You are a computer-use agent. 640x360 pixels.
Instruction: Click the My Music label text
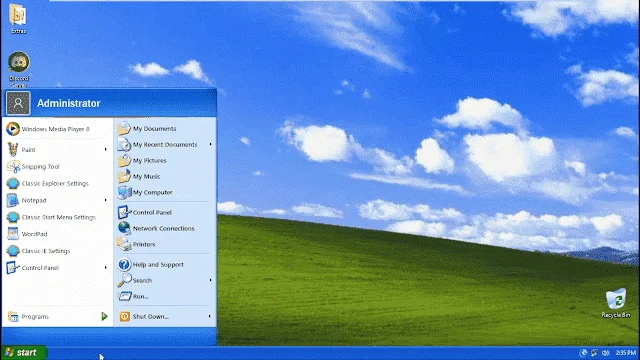click(x=146, y=177)
